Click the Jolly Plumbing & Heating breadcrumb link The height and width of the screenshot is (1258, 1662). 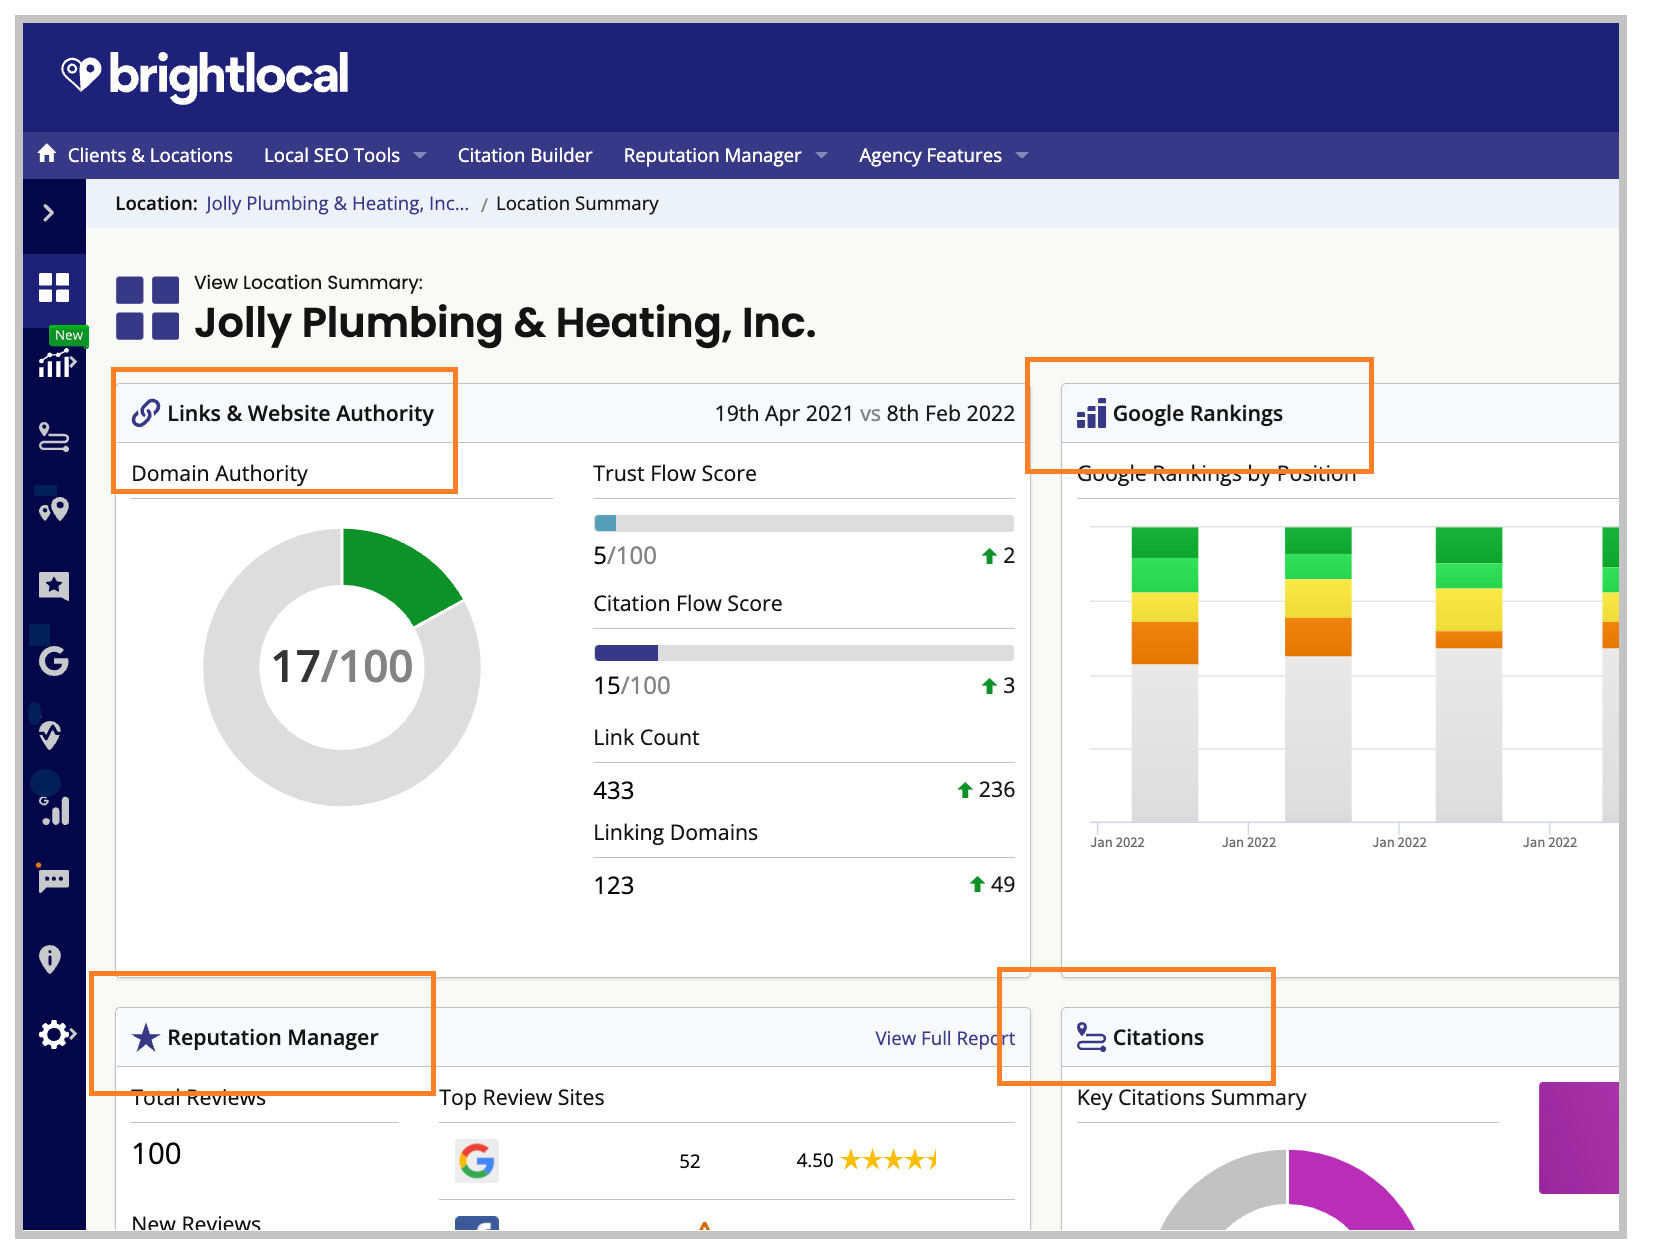tap(337, 204)
